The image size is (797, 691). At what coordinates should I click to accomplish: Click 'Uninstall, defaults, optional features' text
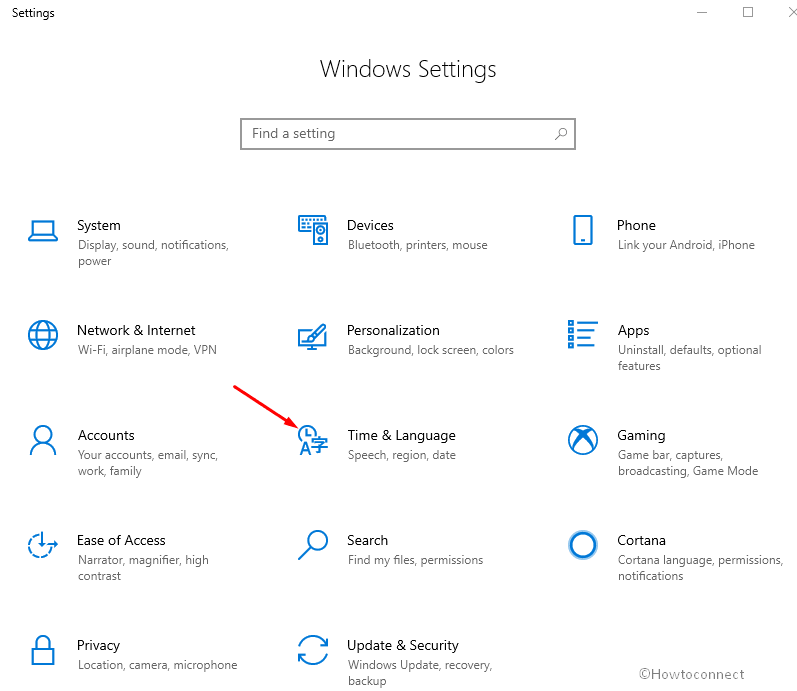(689, 358)
